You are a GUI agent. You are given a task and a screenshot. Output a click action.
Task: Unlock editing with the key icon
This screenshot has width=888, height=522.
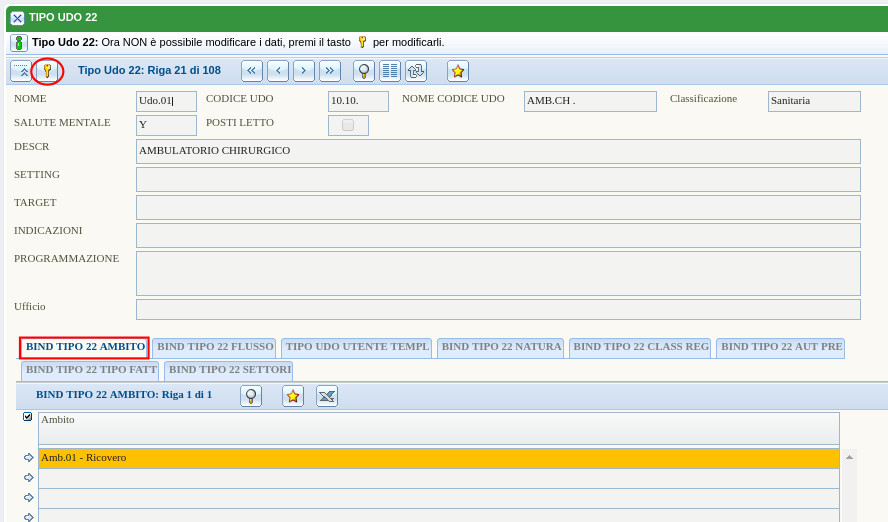click(x=48, y=71)
